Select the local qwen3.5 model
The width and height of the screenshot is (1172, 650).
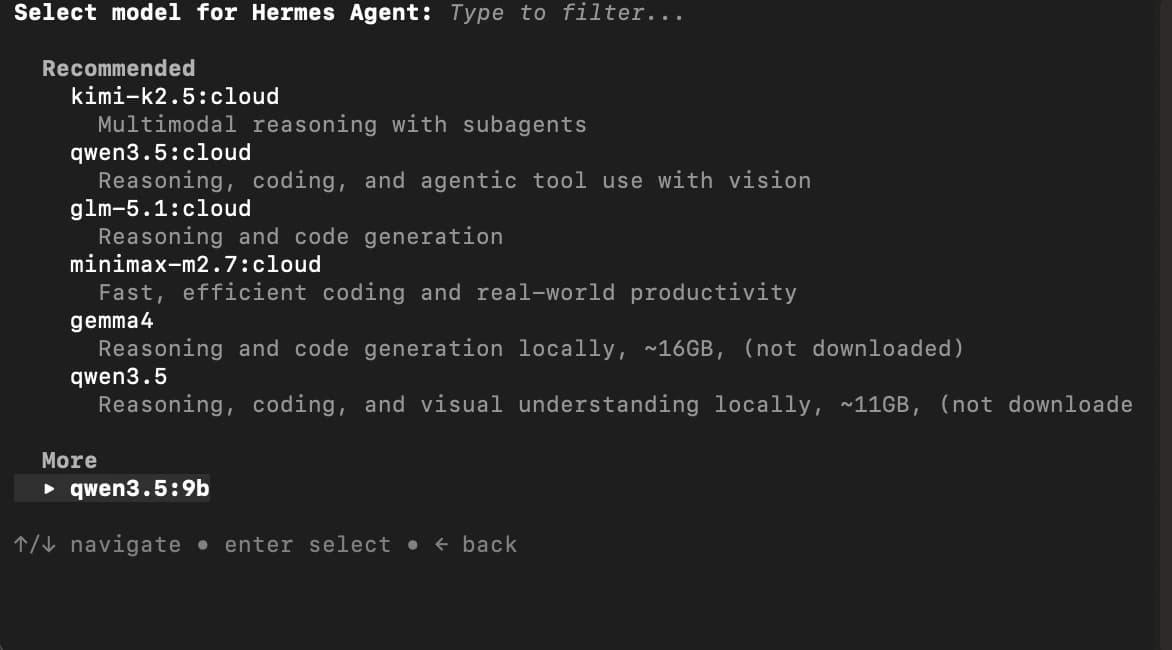(x=118, y=376)
